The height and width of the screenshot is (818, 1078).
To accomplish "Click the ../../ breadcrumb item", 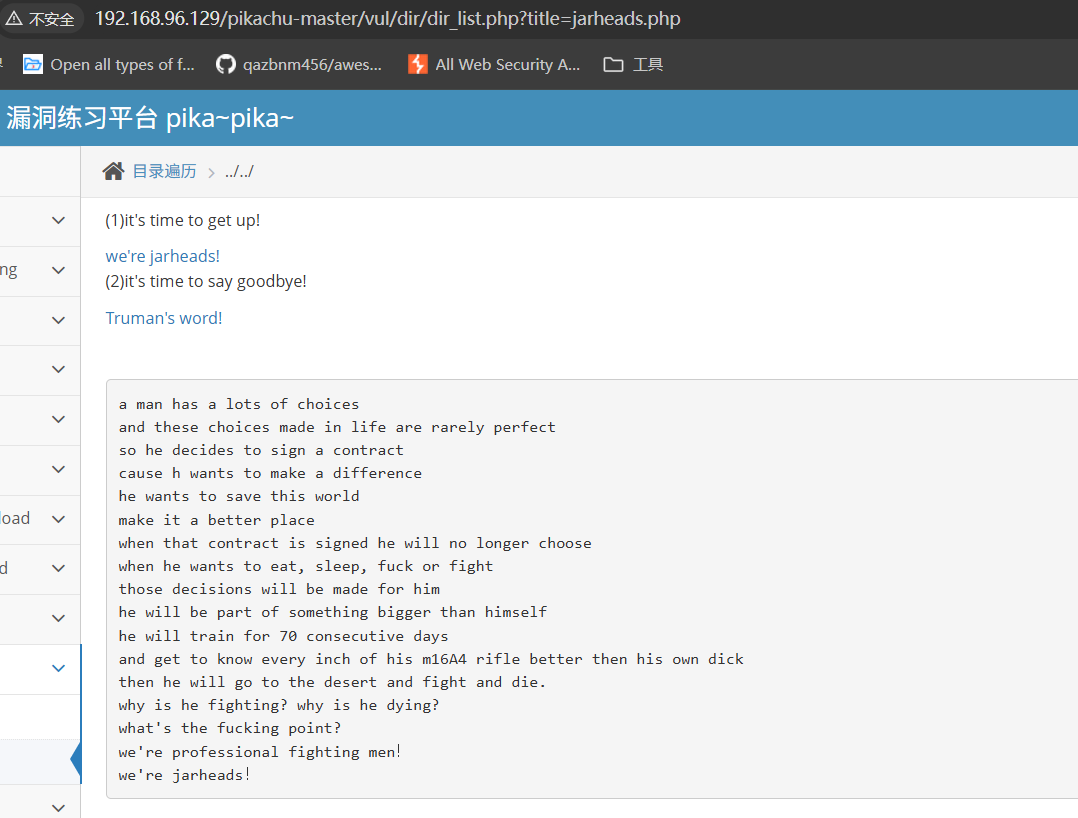I will pos(239,172).
